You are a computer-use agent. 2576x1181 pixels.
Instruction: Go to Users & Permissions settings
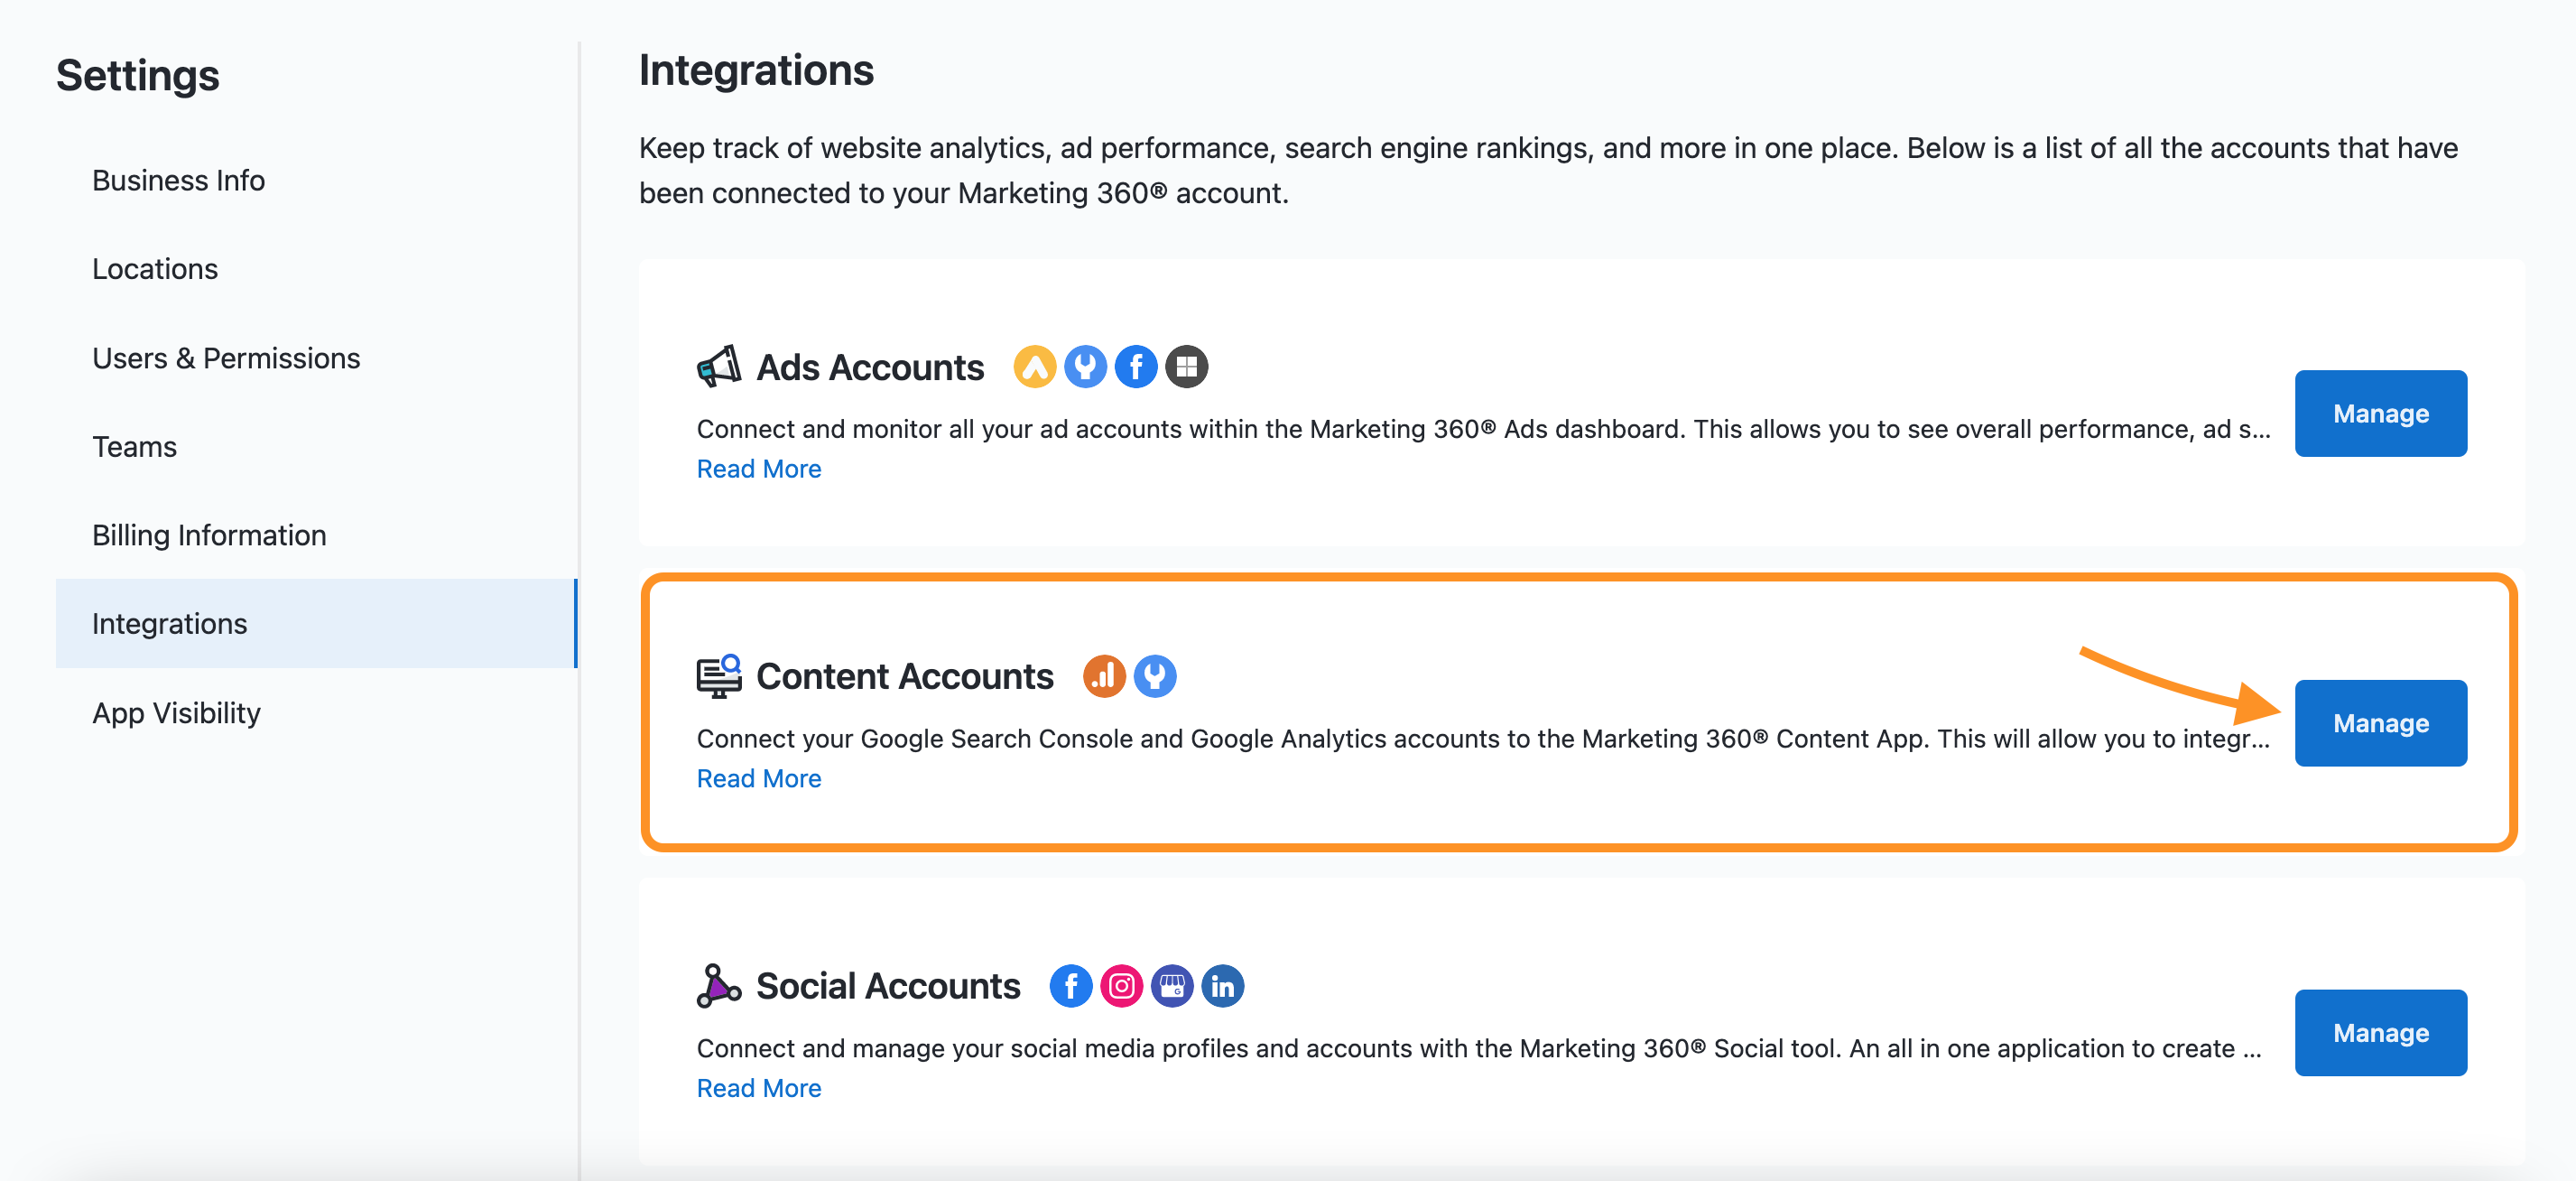pos(226,358)
